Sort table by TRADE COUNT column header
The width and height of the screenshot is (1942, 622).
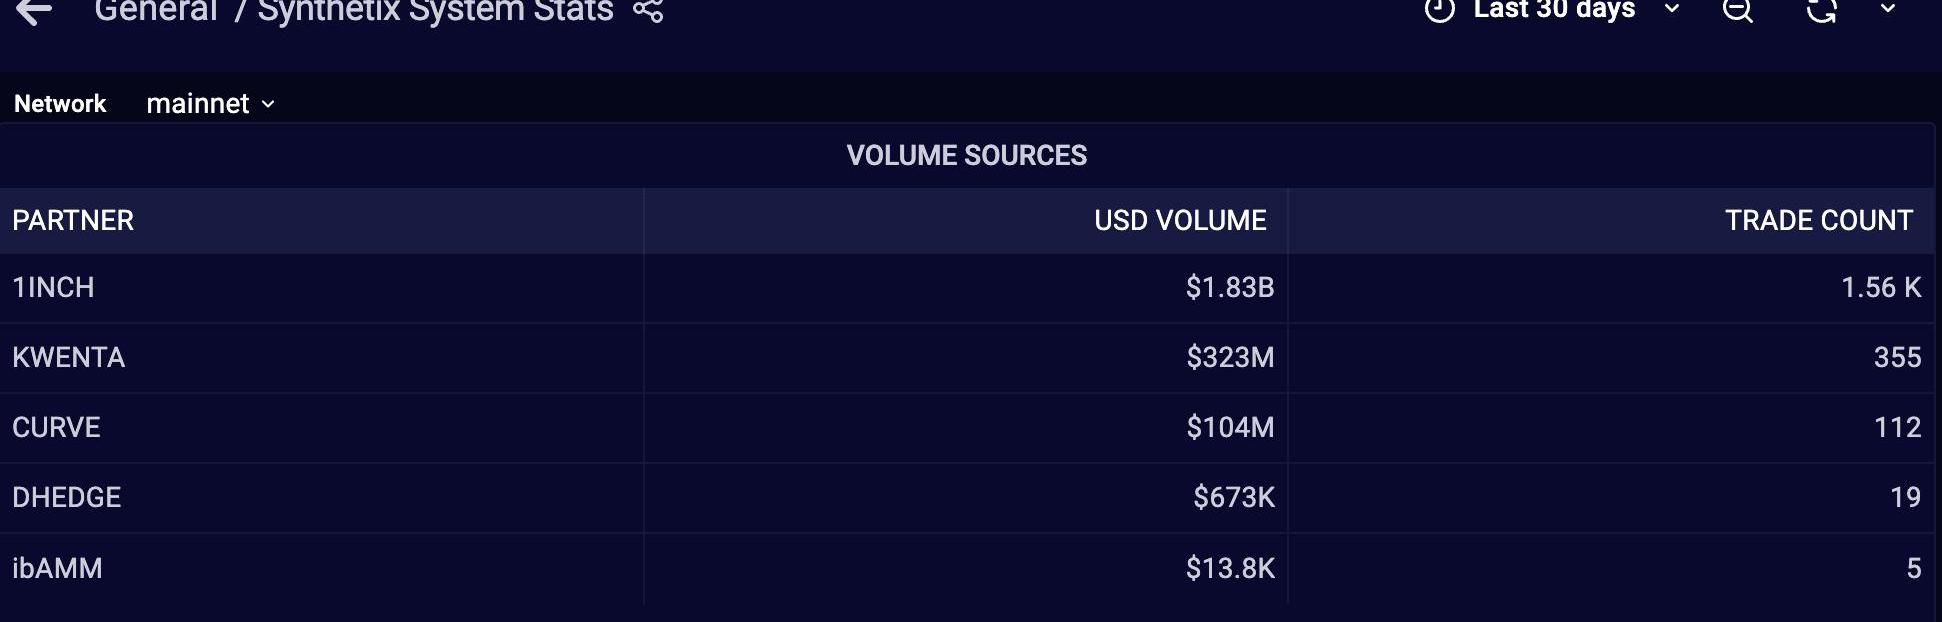(1818, 221)
